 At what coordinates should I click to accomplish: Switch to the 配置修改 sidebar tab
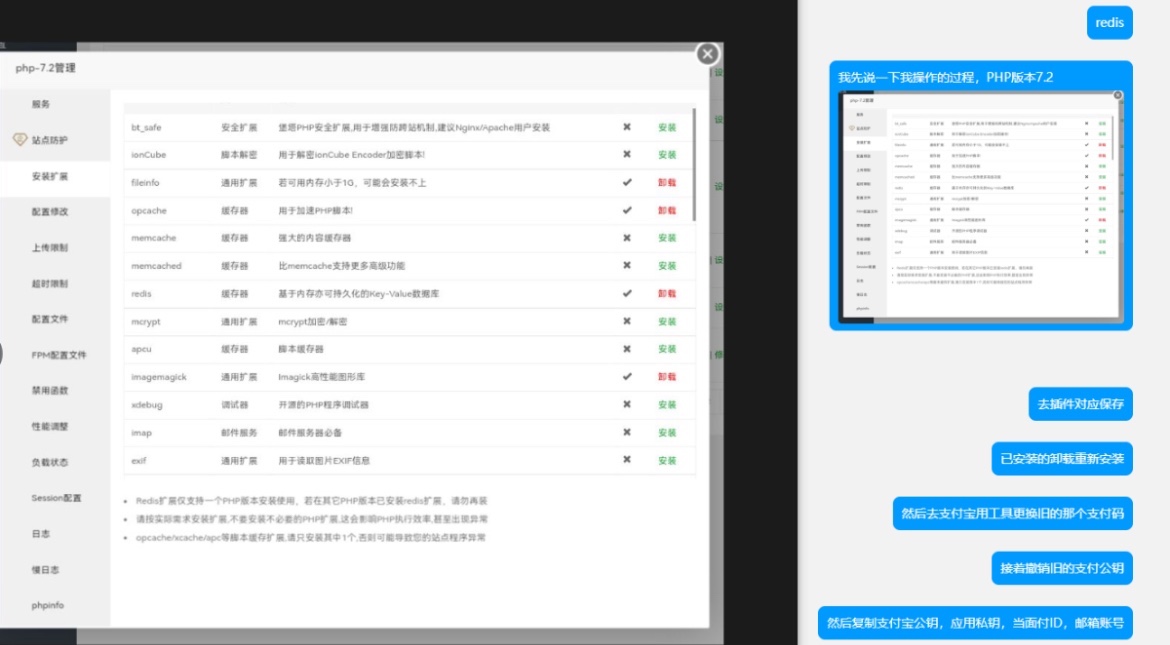(49, 212)
